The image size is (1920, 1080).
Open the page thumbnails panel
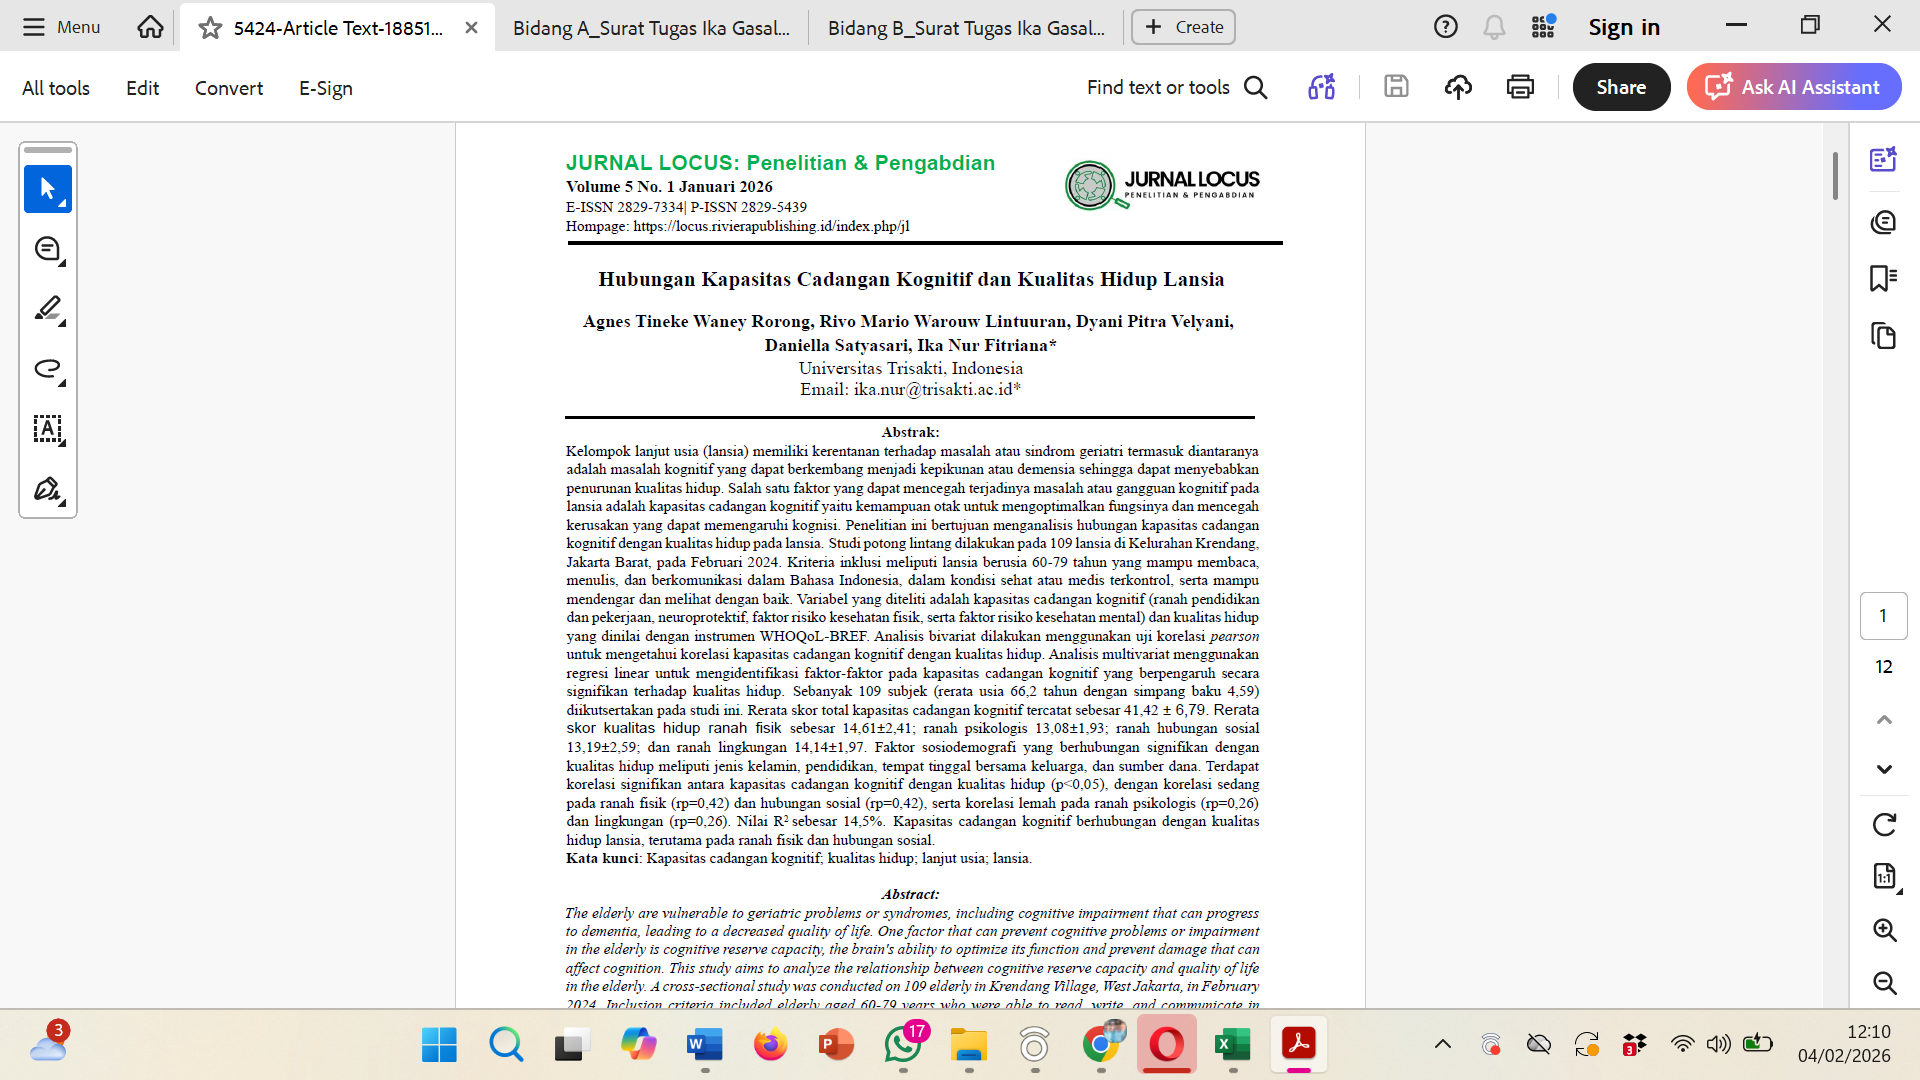(x=1883, y=336)
